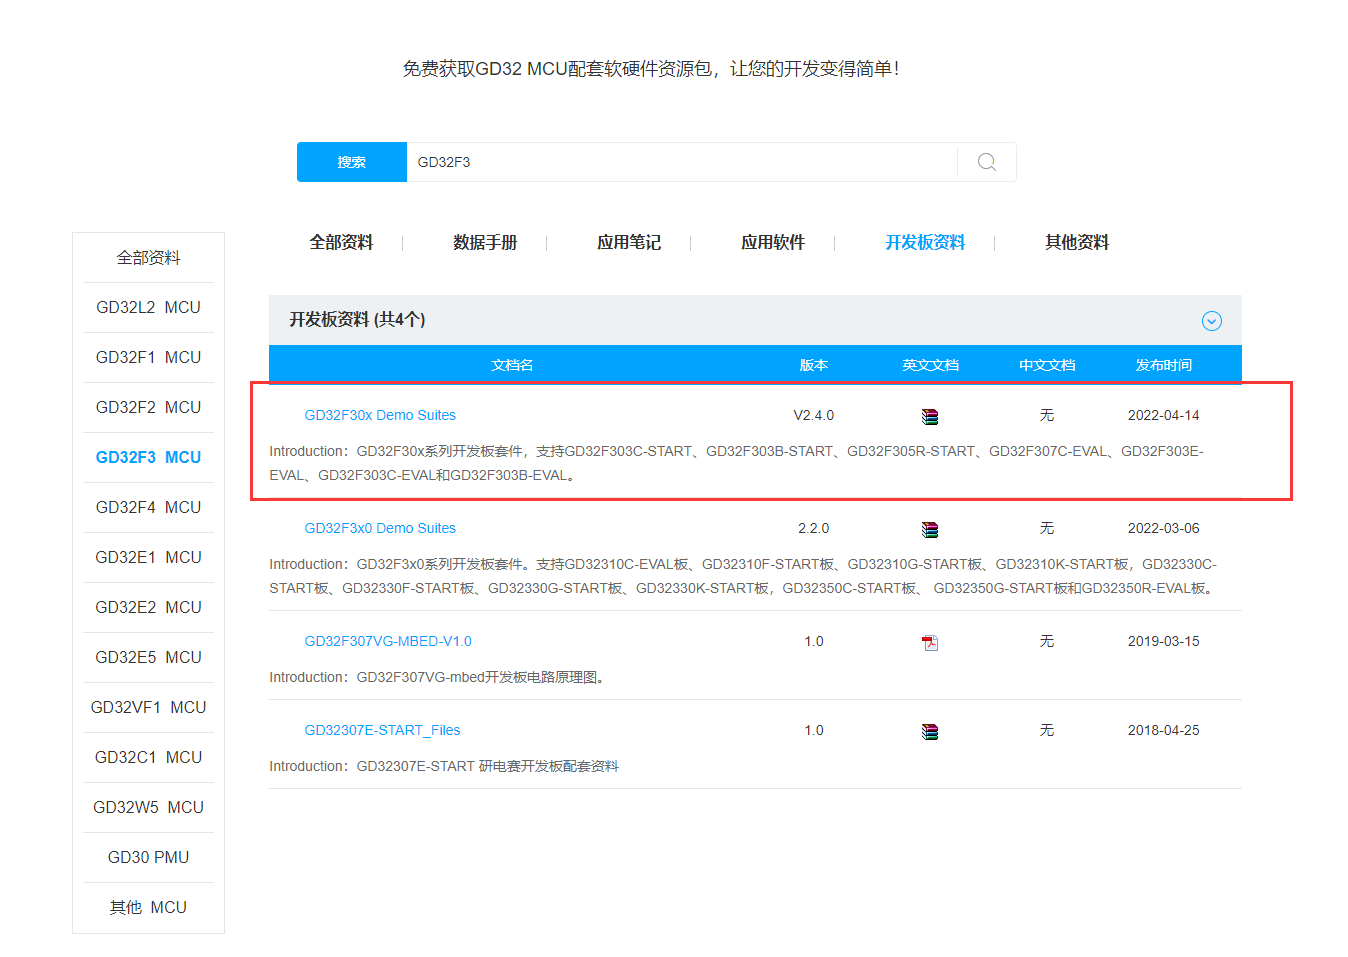Click the 开发板资料 (共4个) heading

[357, 320]
